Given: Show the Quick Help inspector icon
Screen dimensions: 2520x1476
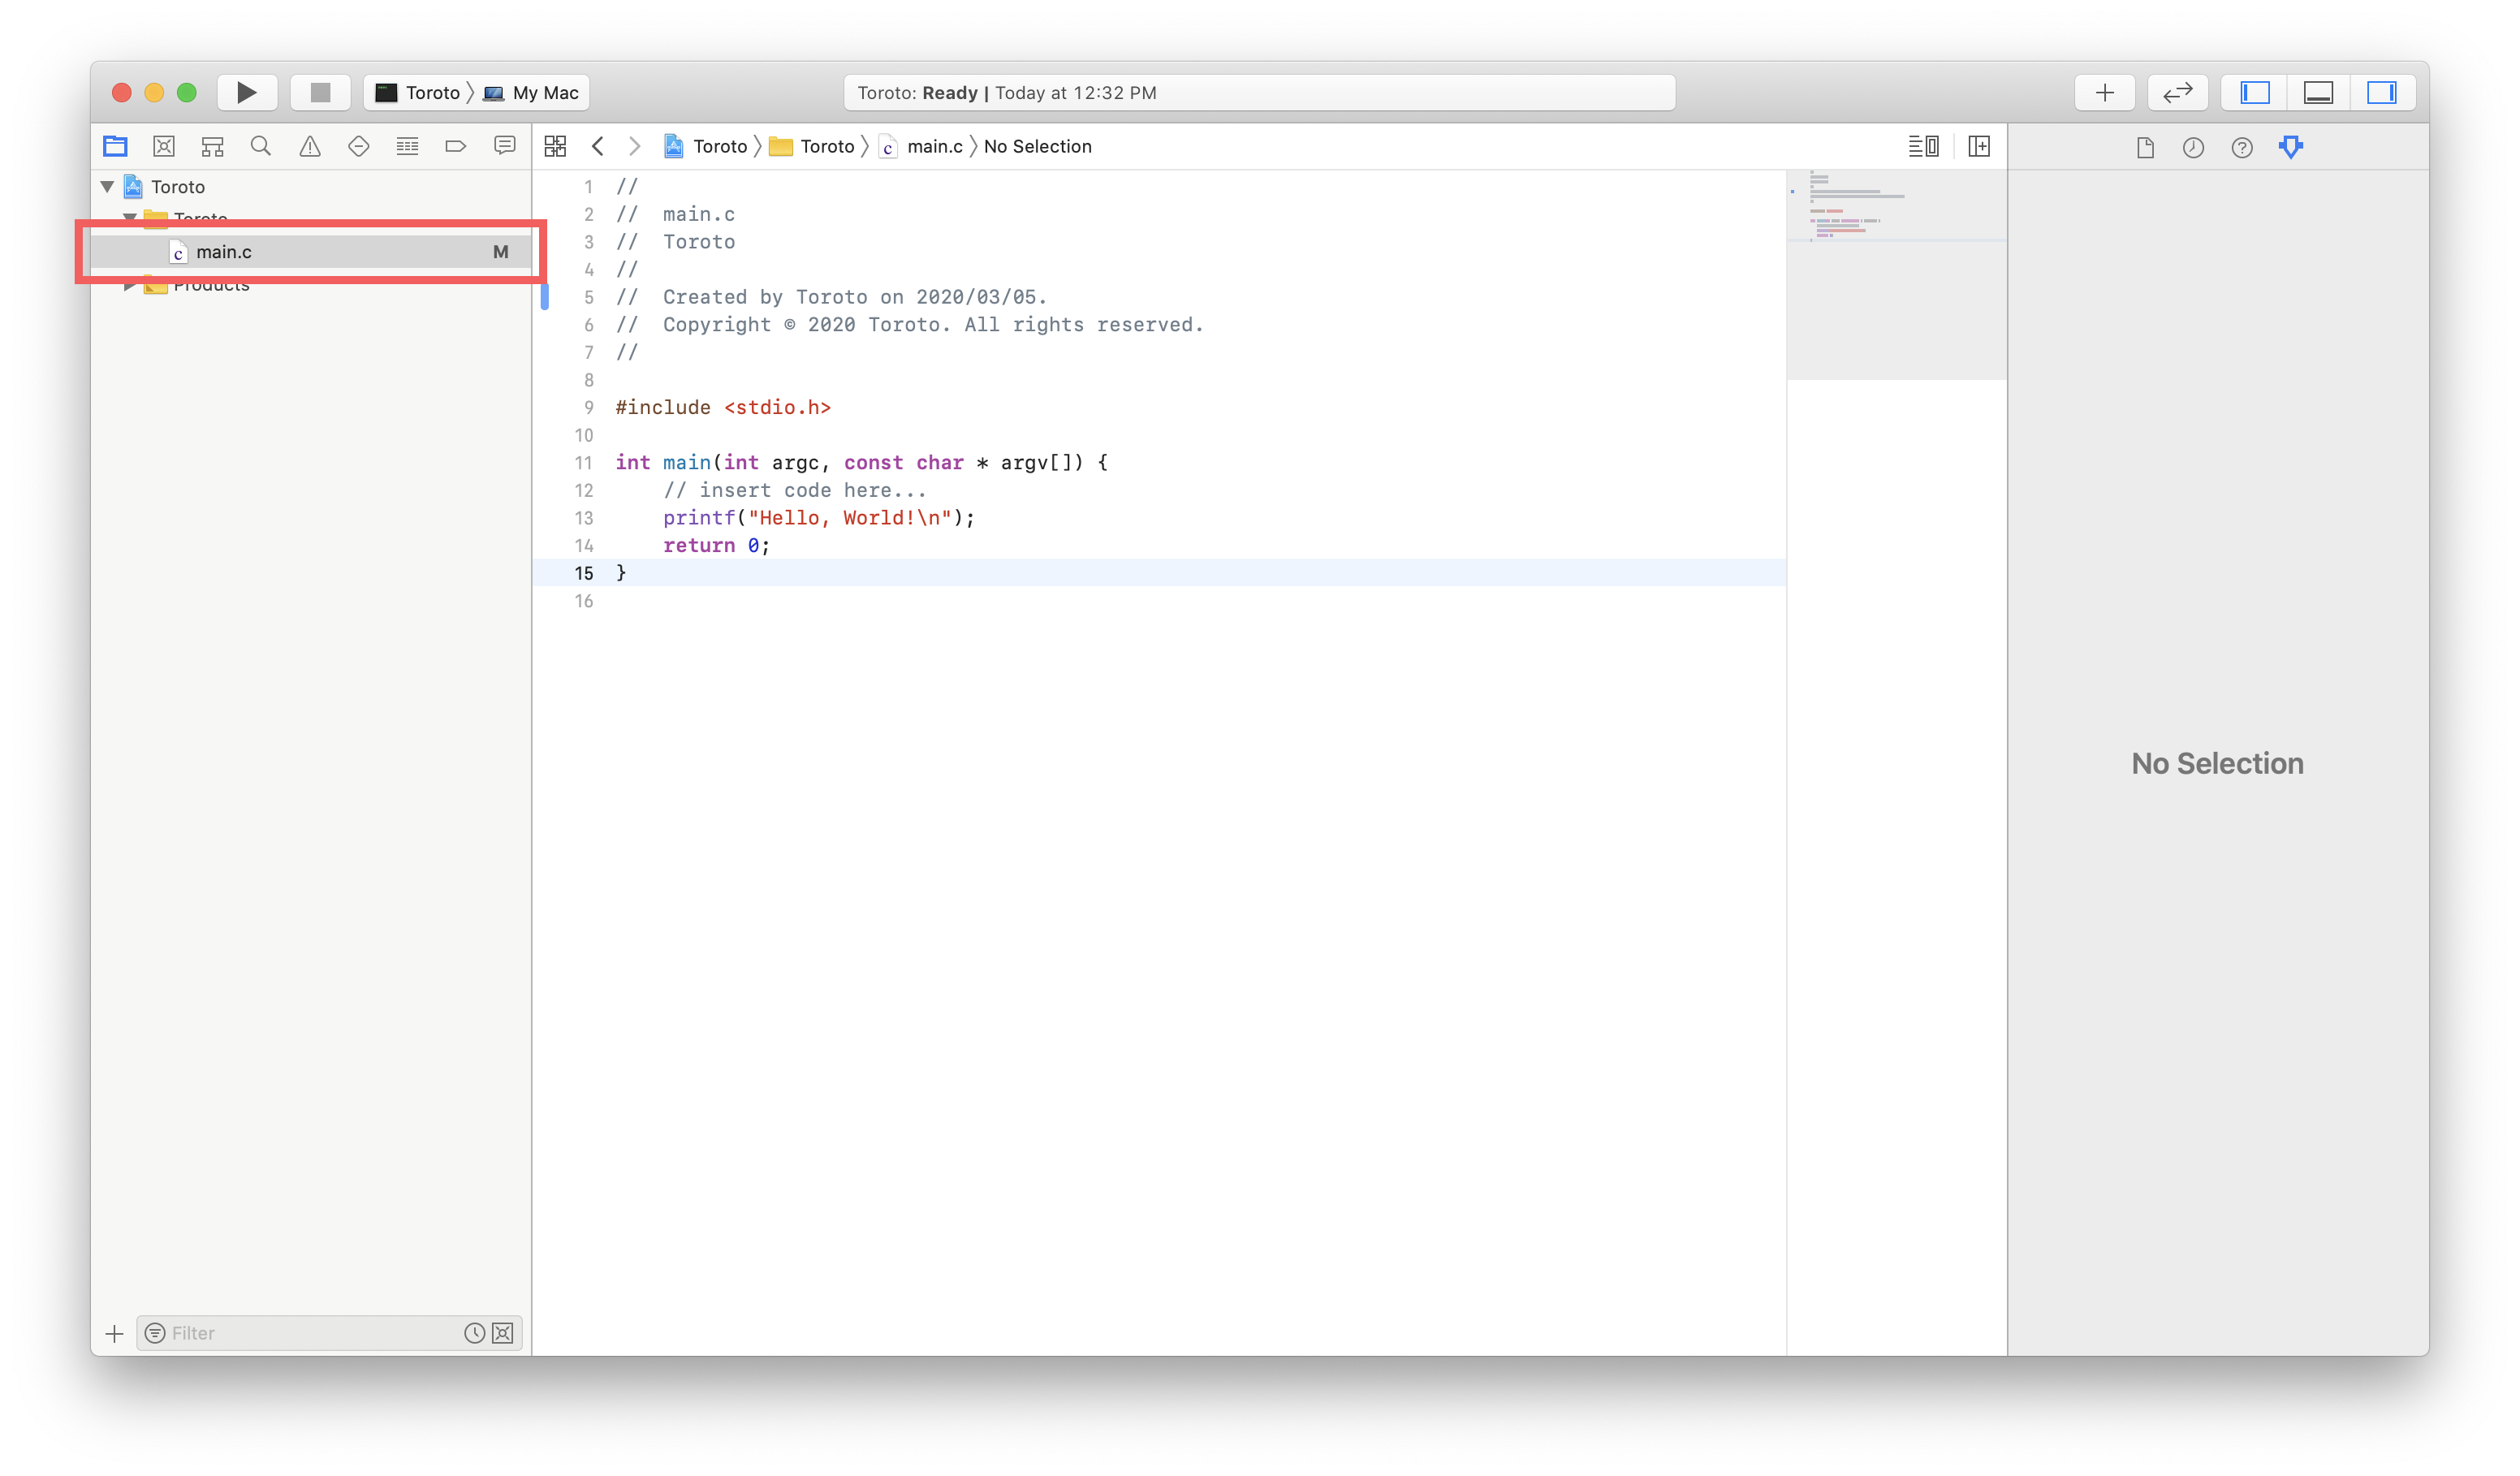Looking at the screenshot, I should click(x=2242, y=148).
